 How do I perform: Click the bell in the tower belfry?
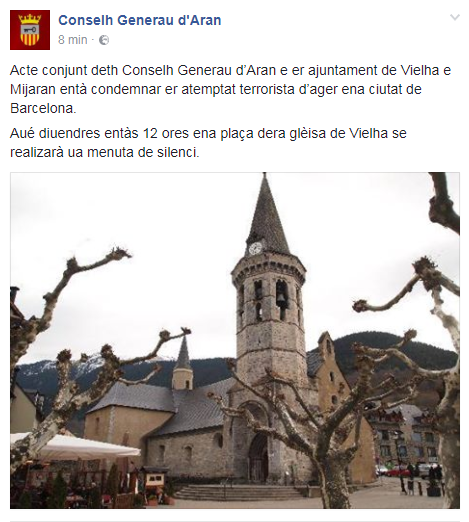(282, 297)
